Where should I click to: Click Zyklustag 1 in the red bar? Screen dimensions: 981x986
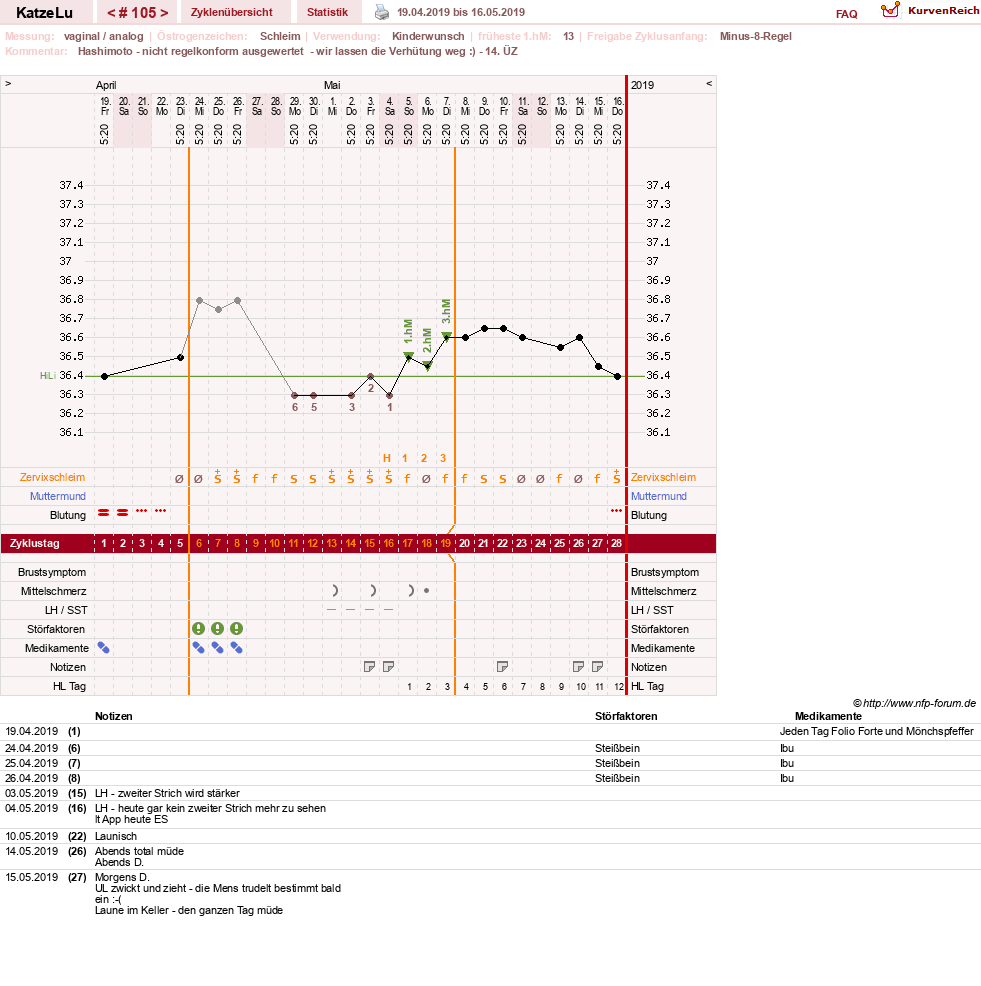(x=104, y=543)
